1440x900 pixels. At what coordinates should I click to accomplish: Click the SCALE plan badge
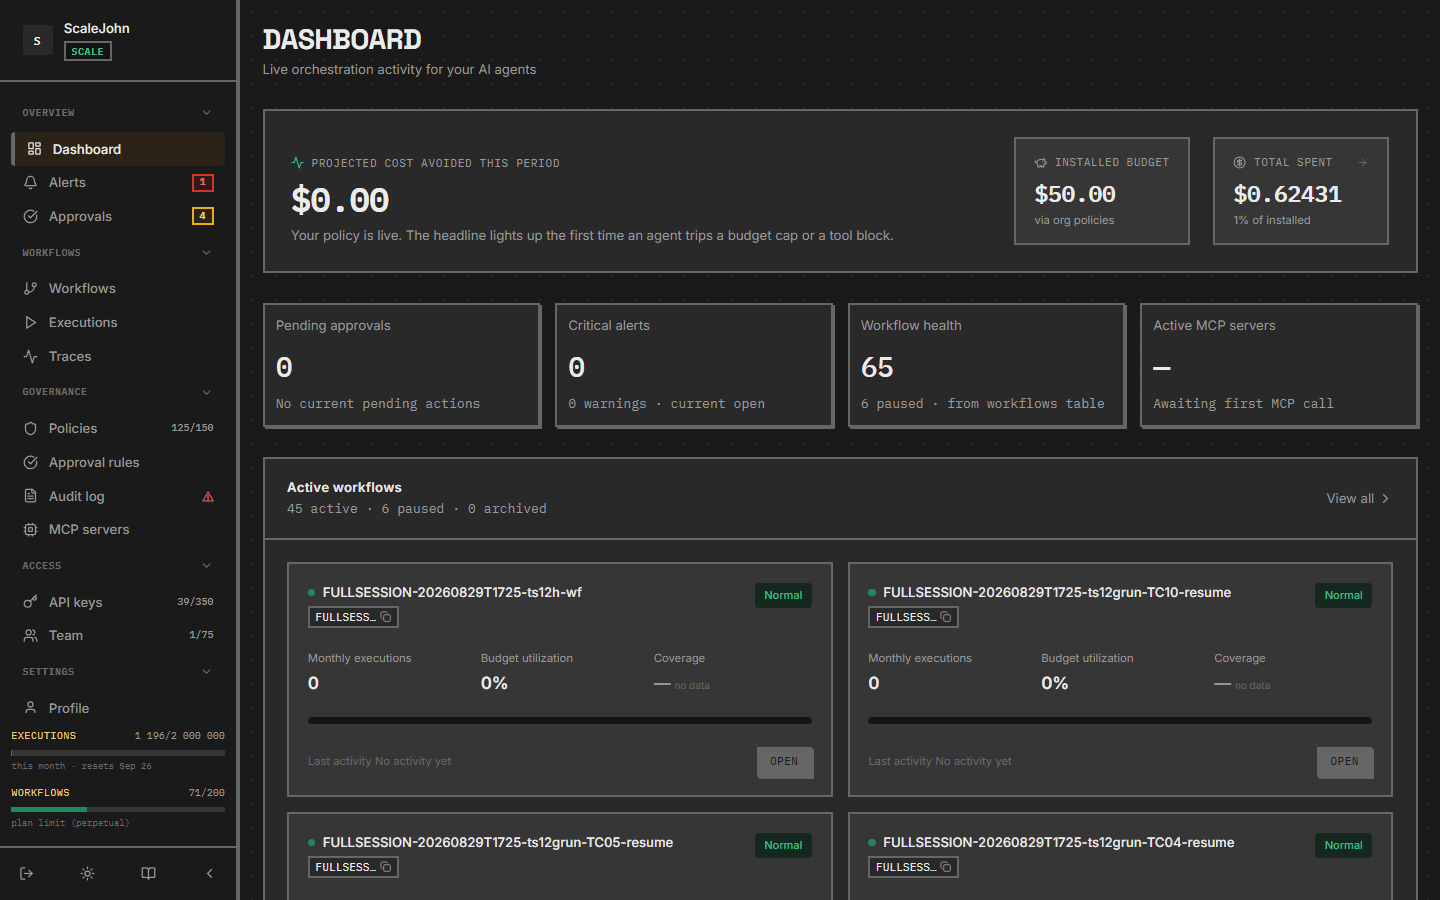click(x=88, y=51)
